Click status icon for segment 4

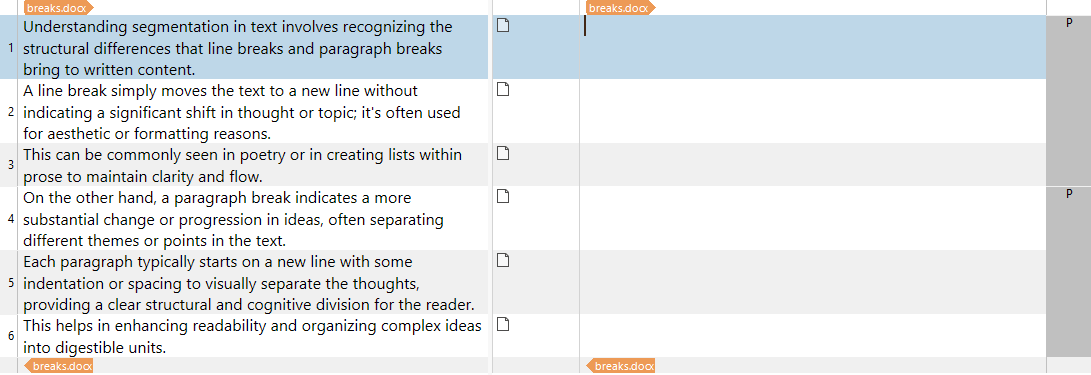(502, 196)
